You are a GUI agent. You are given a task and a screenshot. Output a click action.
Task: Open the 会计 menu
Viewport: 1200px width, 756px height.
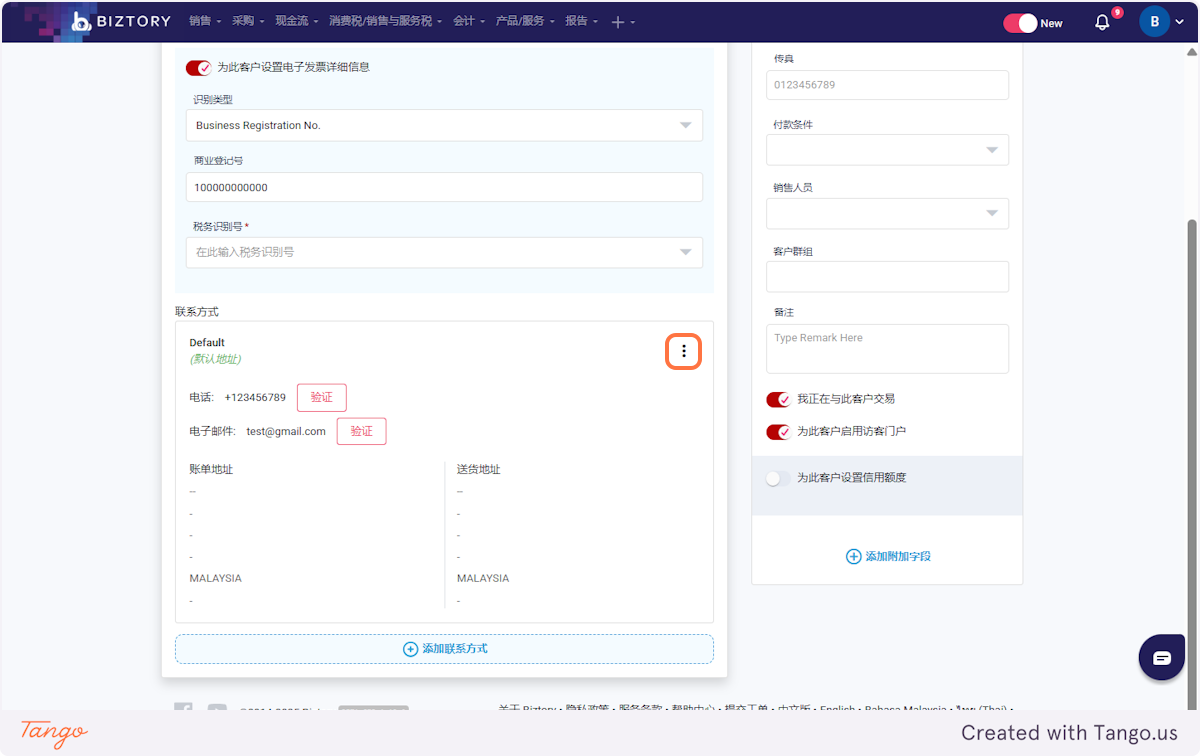click(468, 21)
